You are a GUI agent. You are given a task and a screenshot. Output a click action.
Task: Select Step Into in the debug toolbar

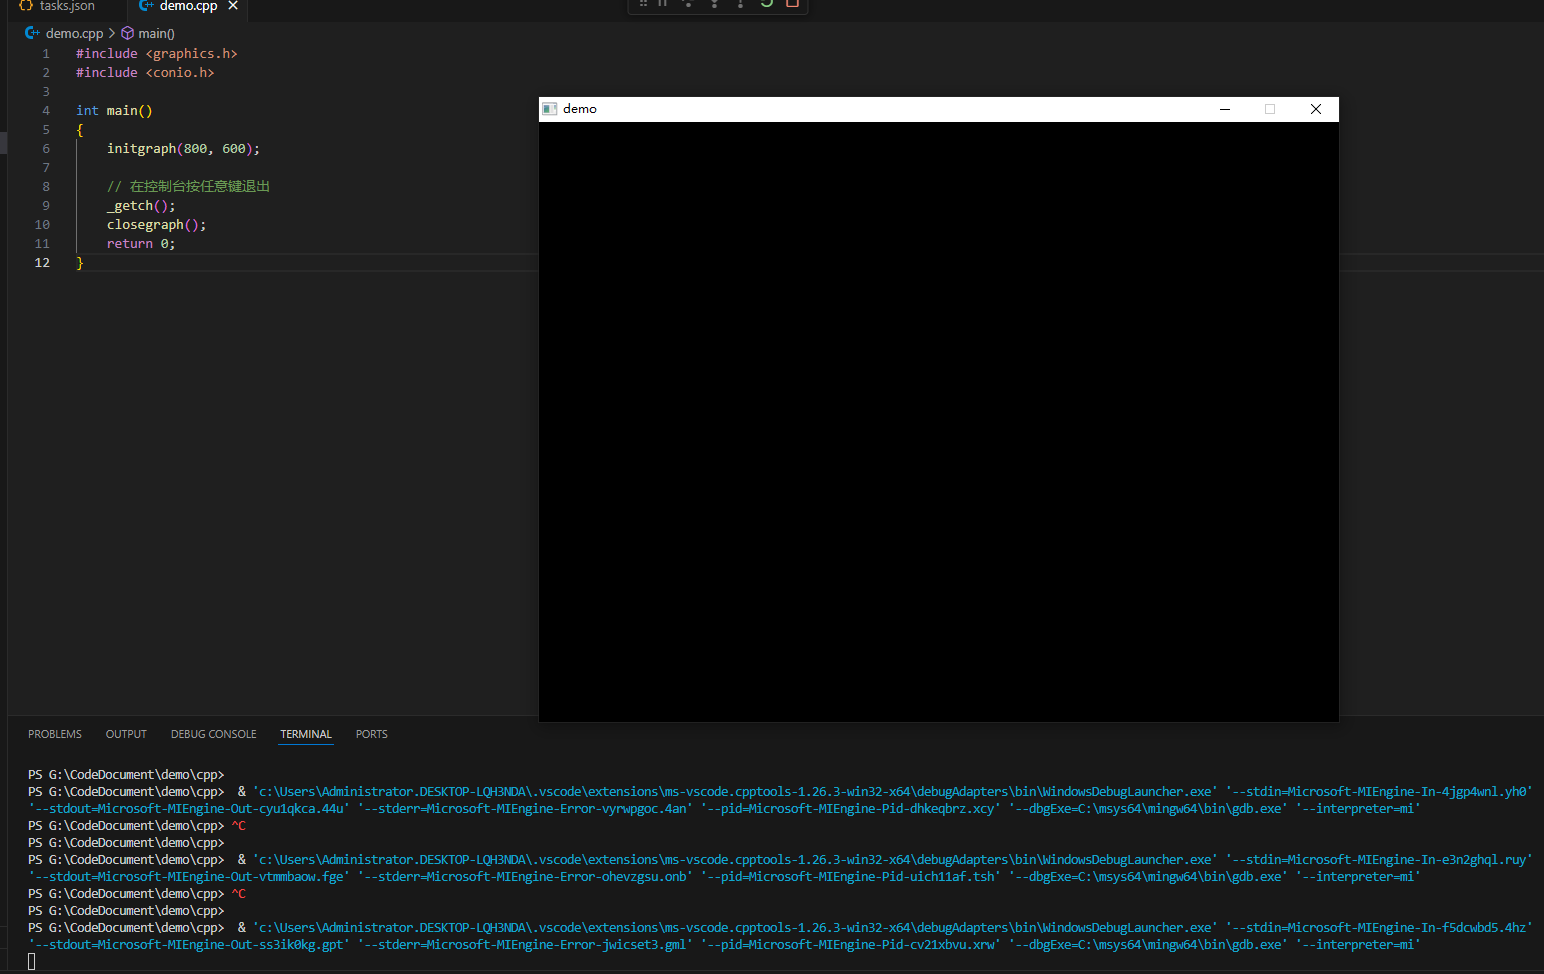(x=714, y=4)
